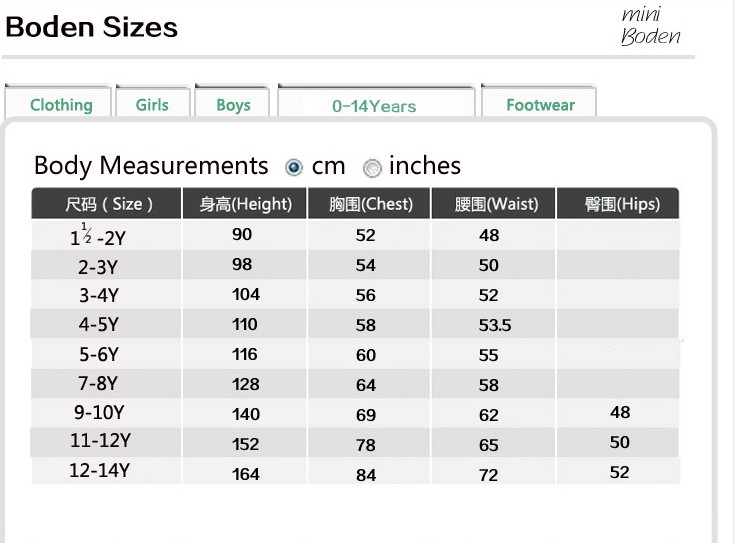Click the Chest column header
Viewport: 735px width, 543px height.
pos(369,203)
